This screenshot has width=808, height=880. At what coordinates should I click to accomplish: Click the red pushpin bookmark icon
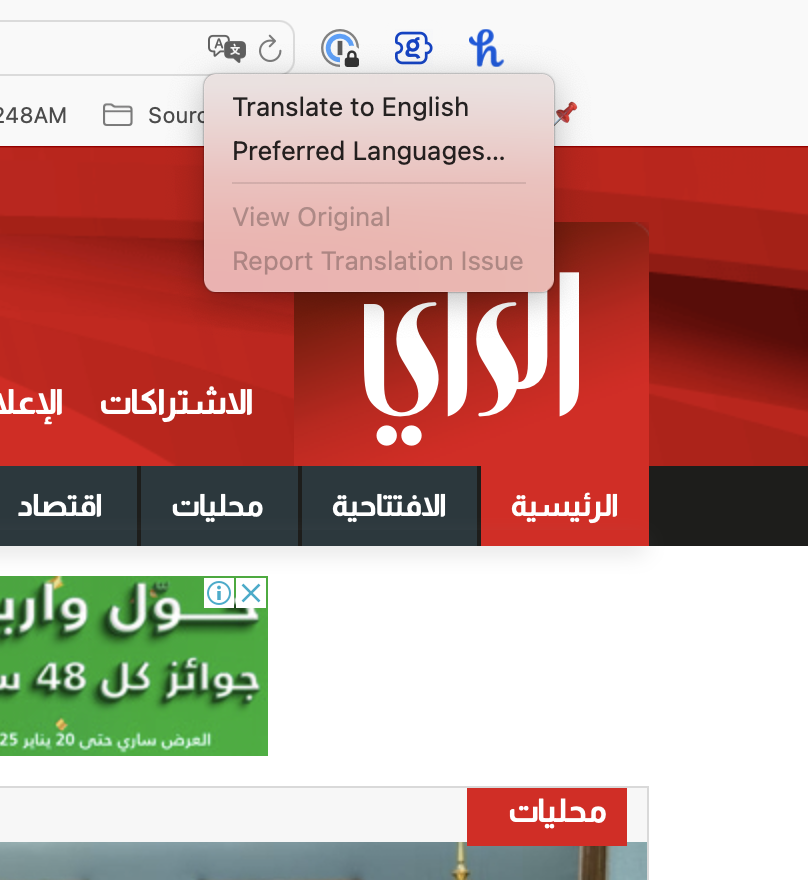(x=565, y=113)
